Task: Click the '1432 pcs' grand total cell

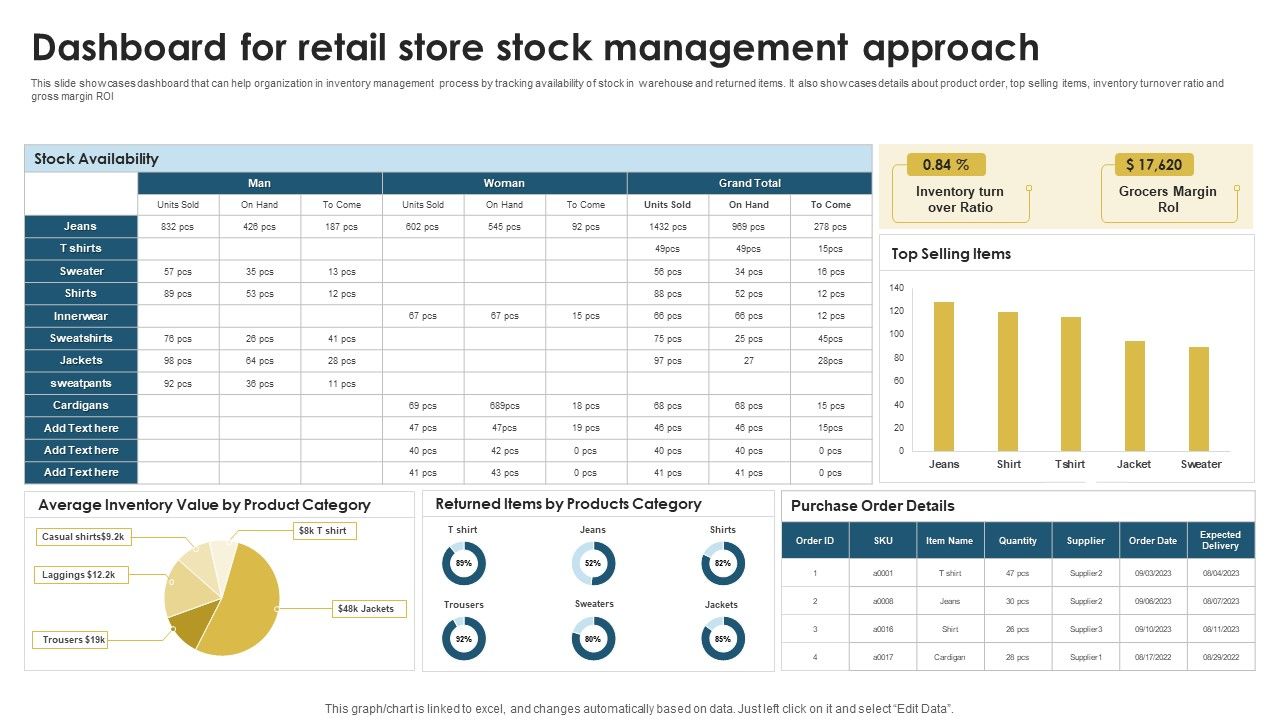Action: pyautogui.click(x=668, y=227)
